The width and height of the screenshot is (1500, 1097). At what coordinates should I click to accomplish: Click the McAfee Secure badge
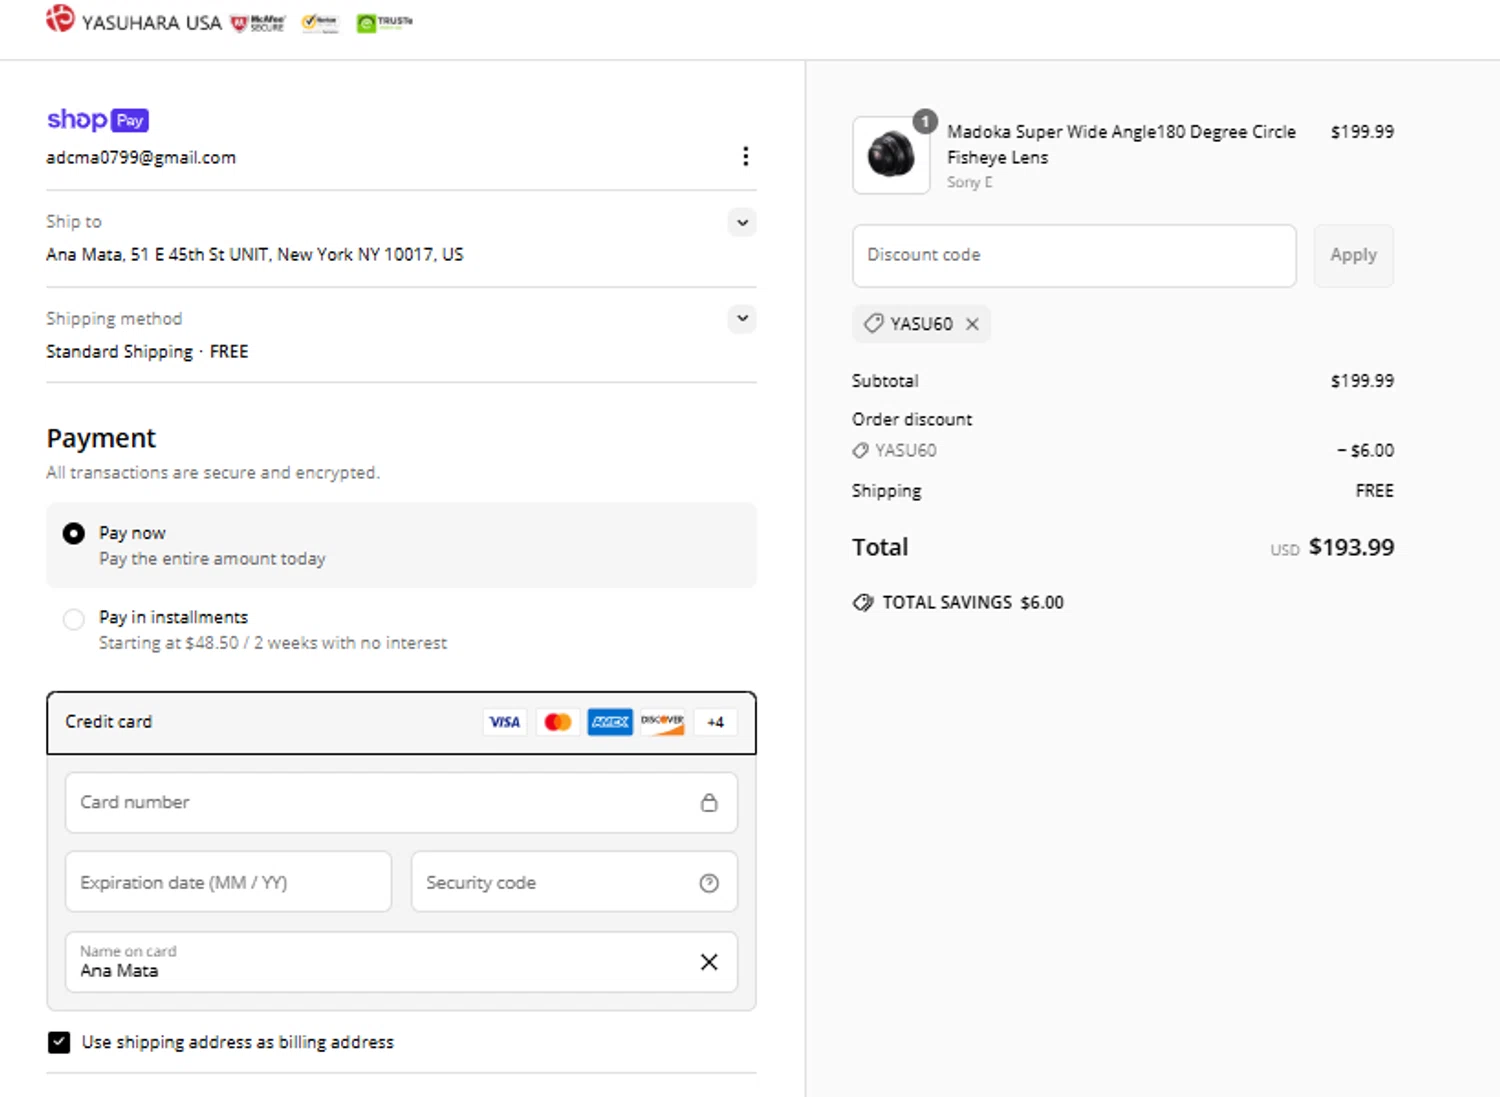(259, 23)
